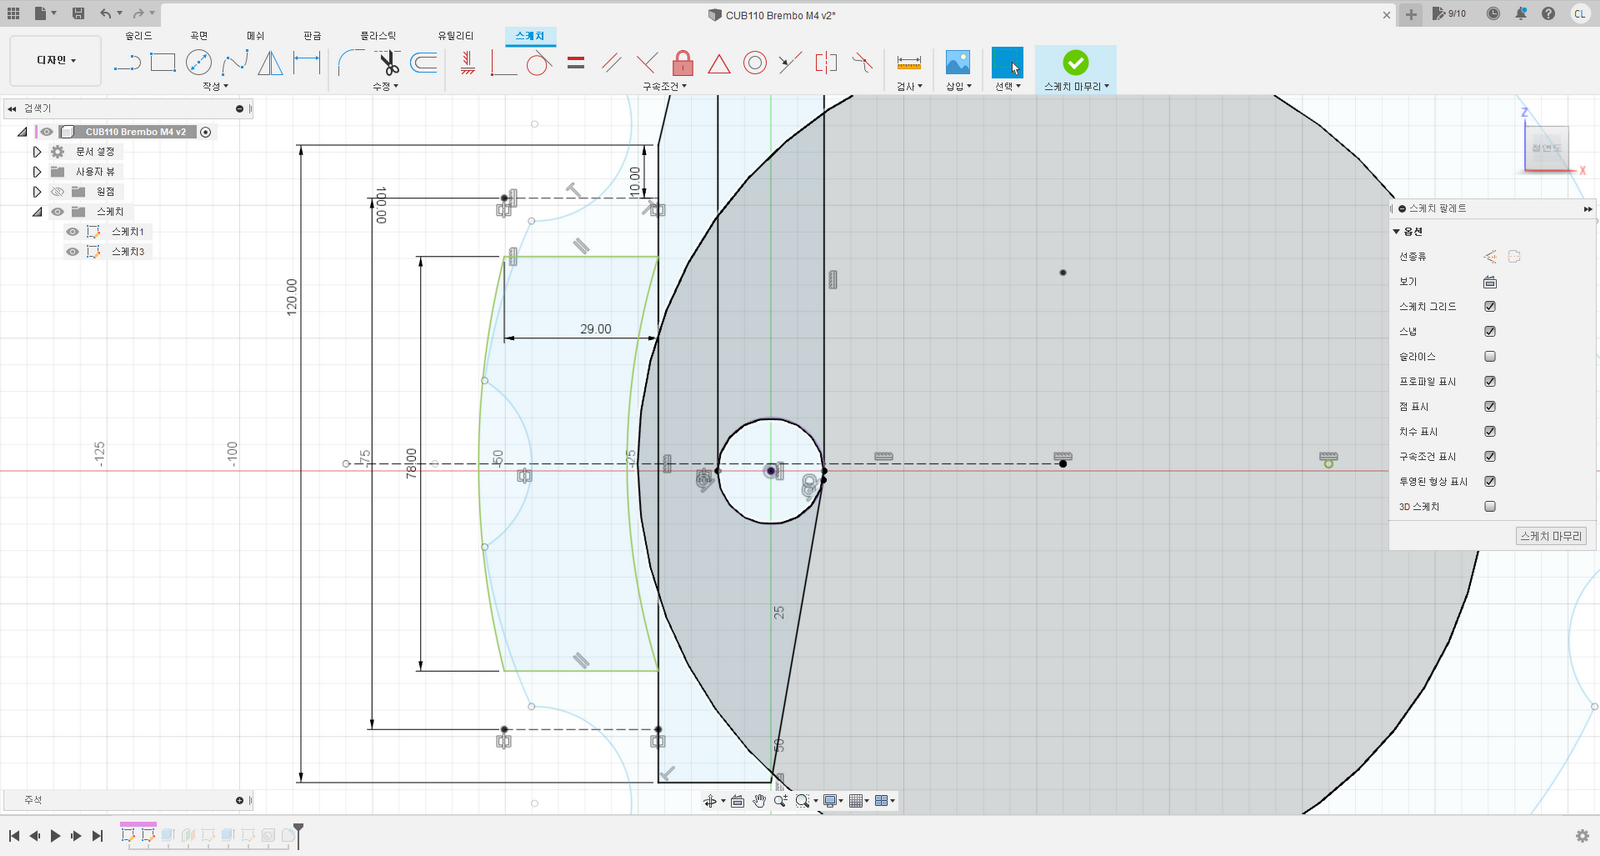Select the Mirror sketch tool
The width and height of the screenshot is (1600, 856).
point(270,63)
